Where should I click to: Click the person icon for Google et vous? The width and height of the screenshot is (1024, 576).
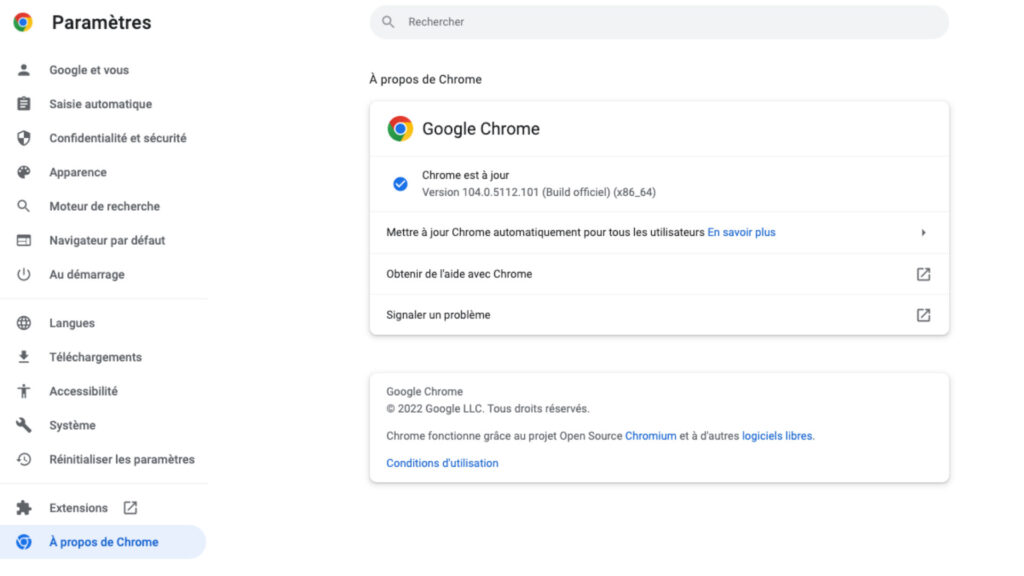24,70
